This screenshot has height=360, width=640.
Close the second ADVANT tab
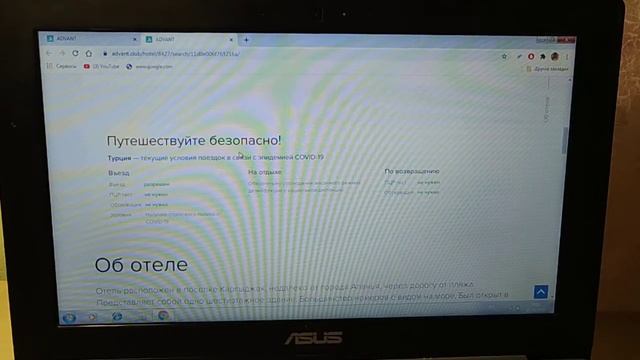(x=231, y=40)
